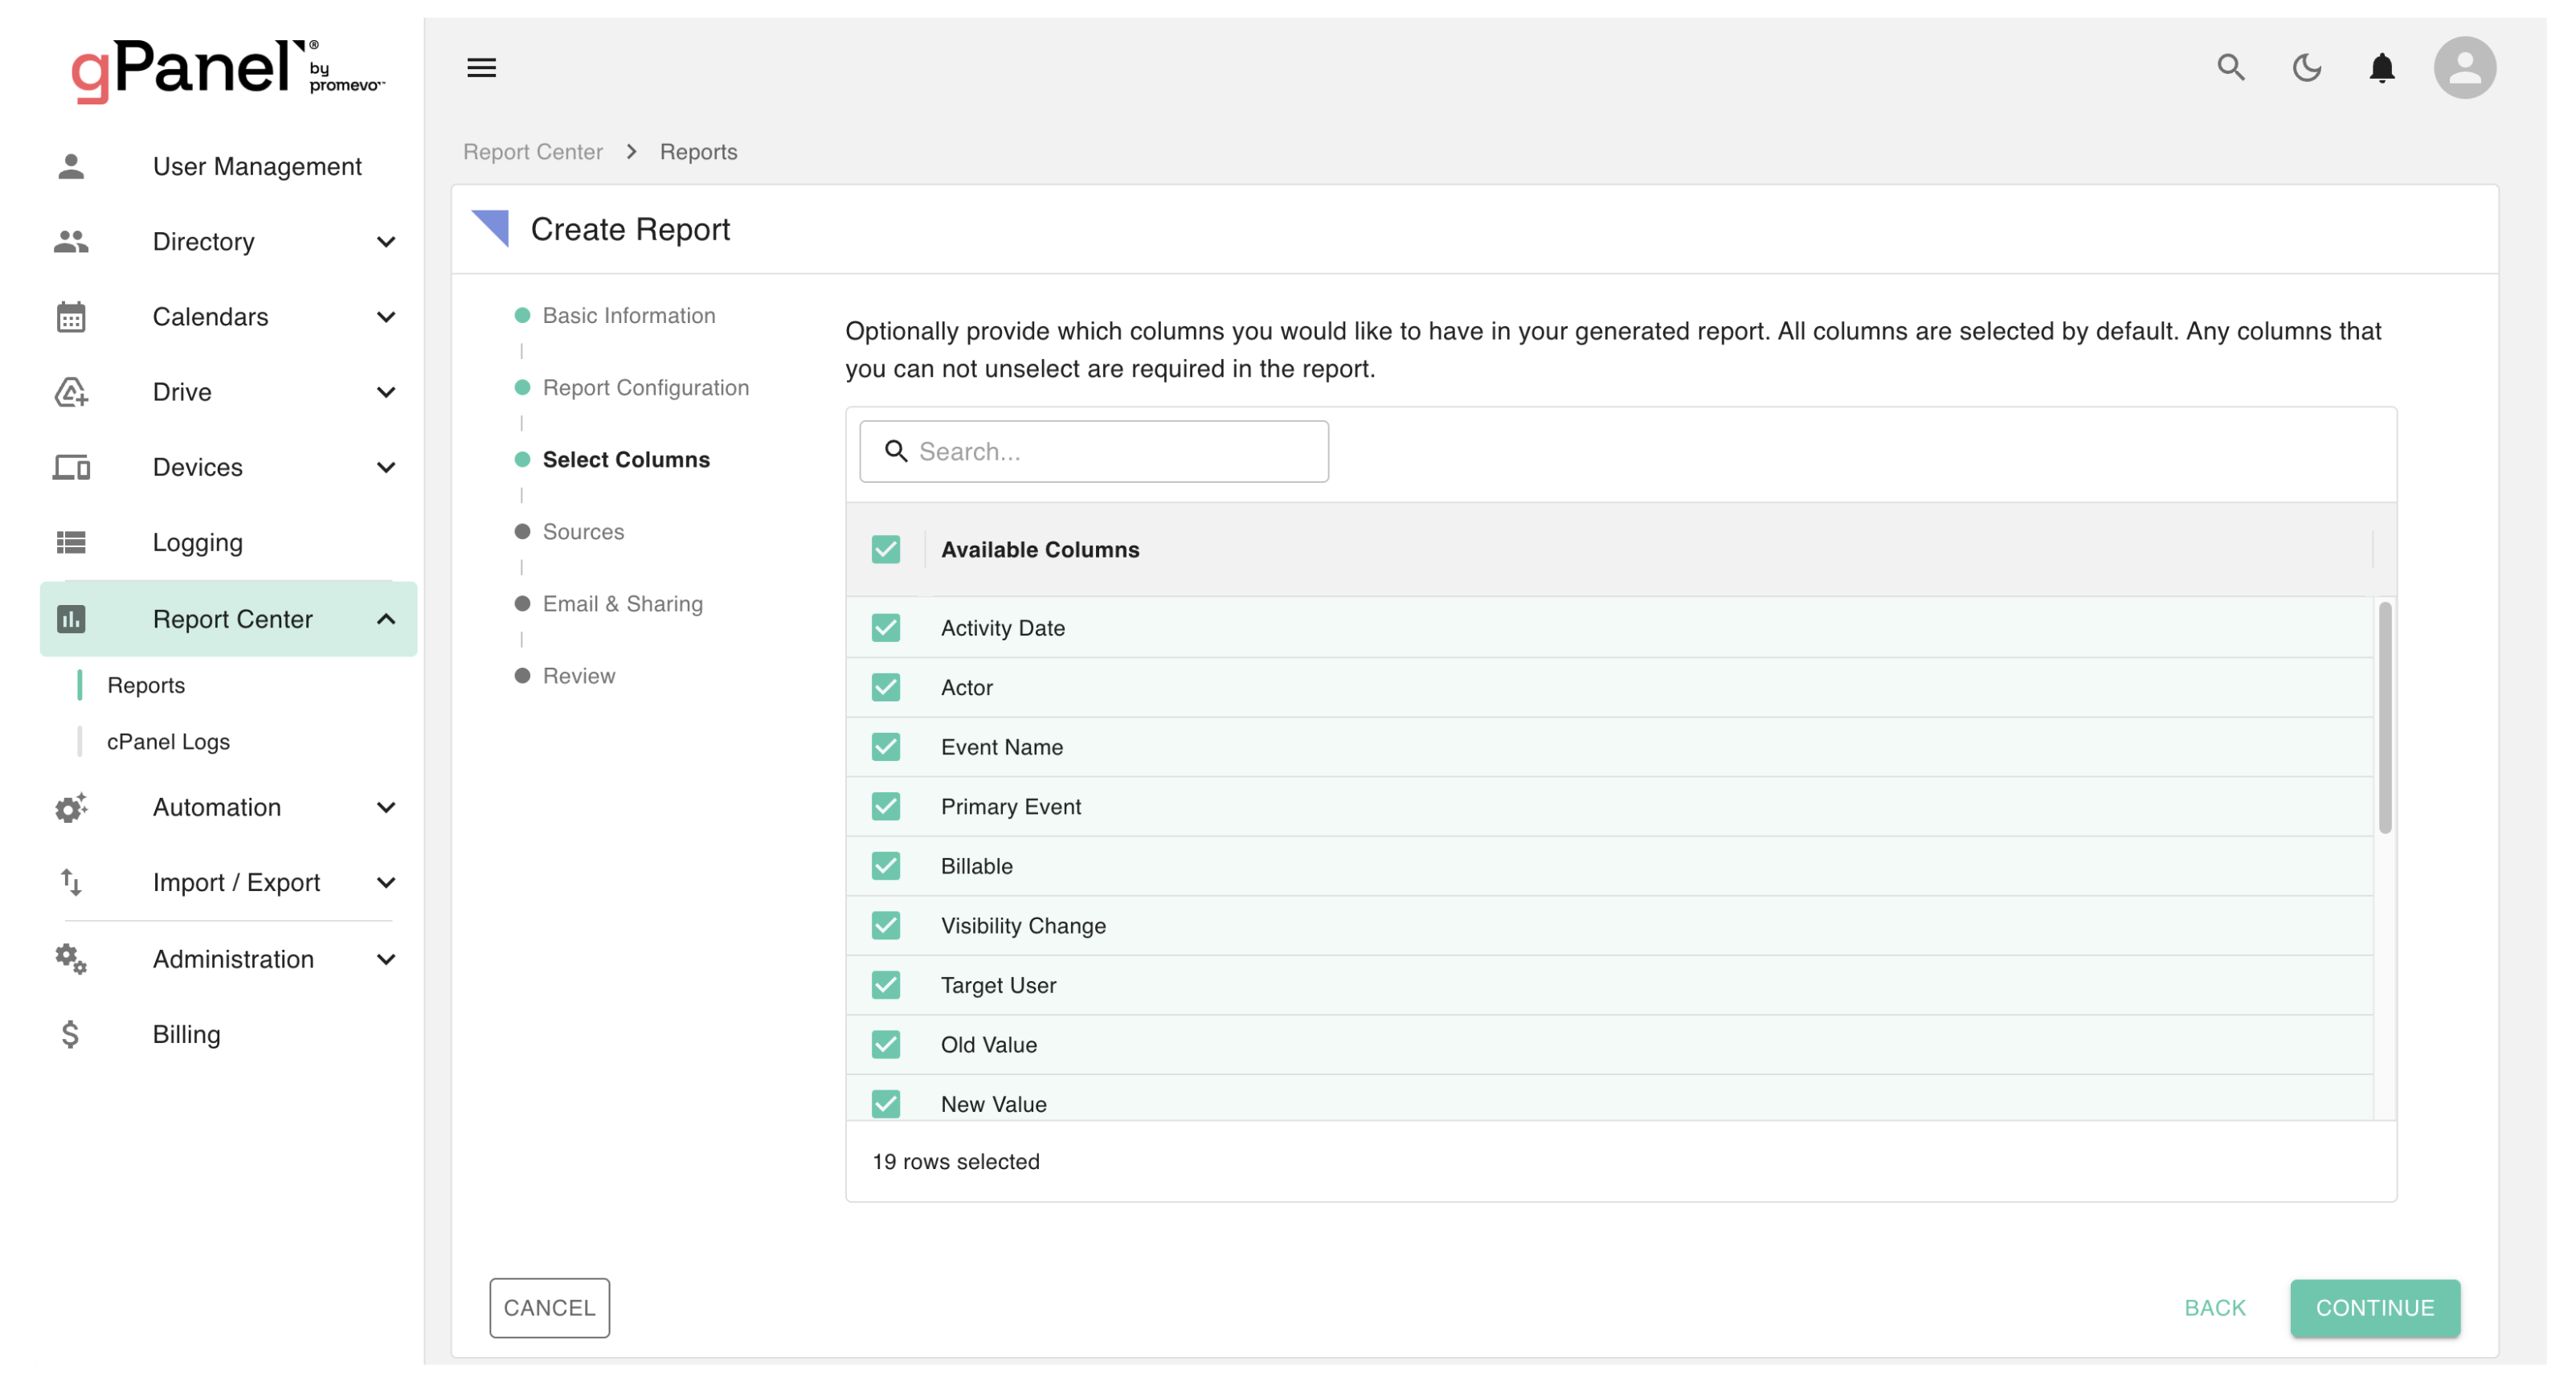Viewport: 2576px width, 1382px height.
Task: Click the BACK button
Action: (2214, 1307)
